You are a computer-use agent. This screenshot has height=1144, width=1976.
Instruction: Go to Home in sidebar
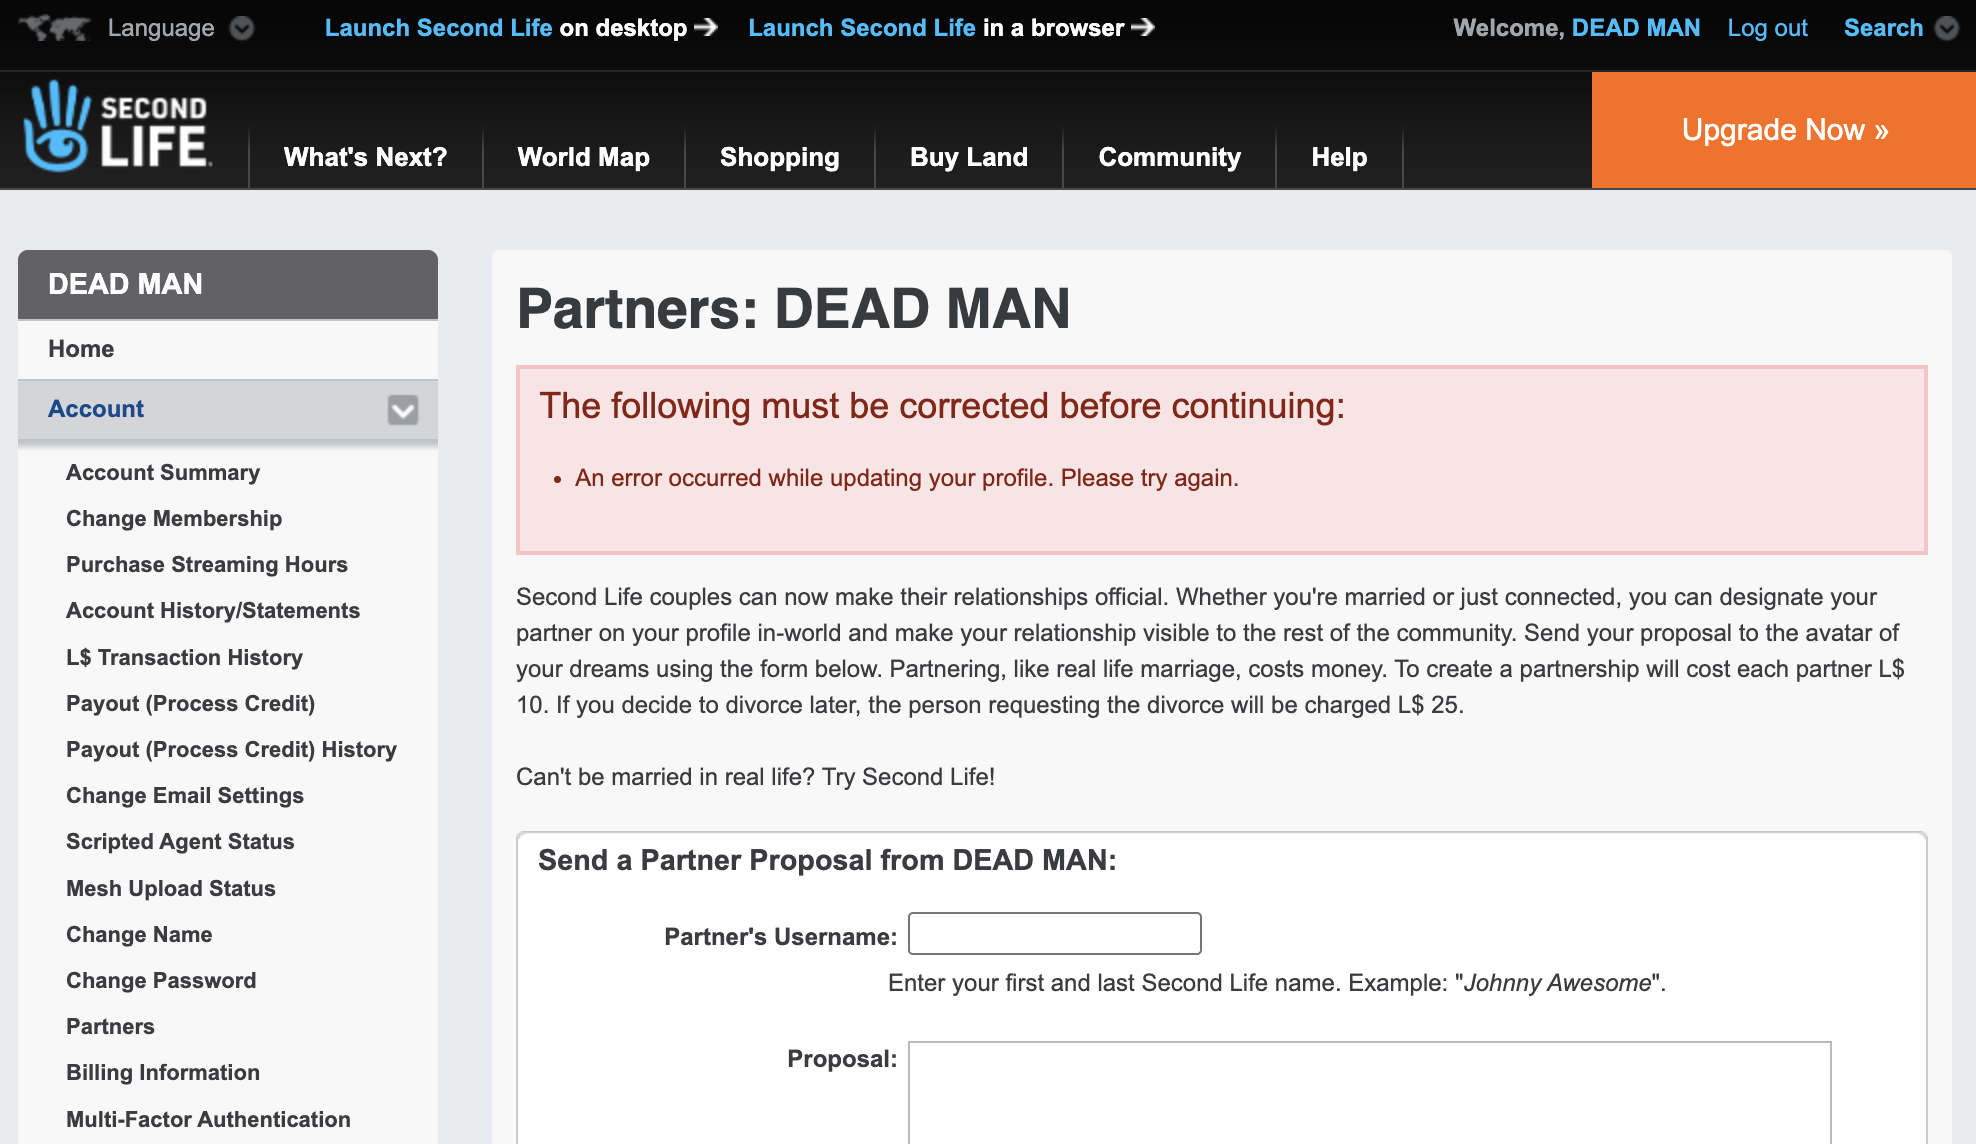pyautogui.click(x=228, y=349)
